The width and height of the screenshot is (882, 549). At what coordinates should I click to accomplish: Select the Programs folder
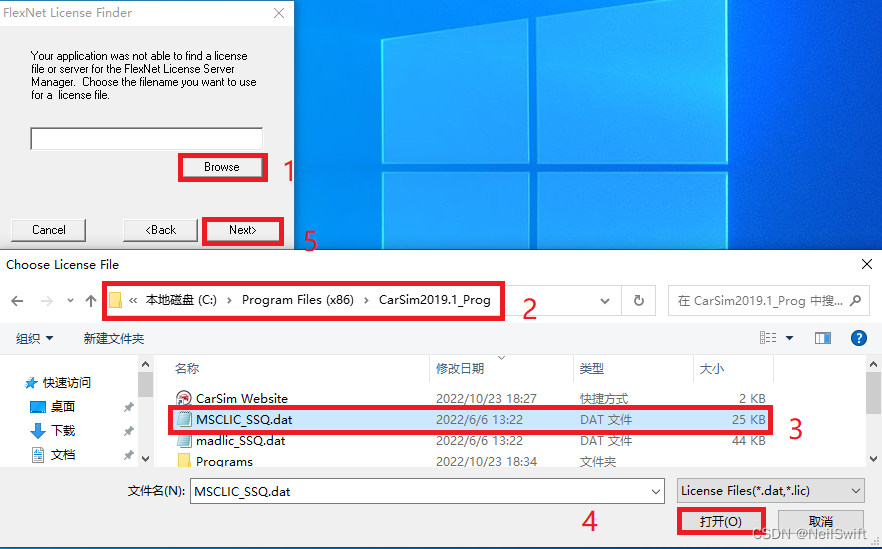(224, 461)
